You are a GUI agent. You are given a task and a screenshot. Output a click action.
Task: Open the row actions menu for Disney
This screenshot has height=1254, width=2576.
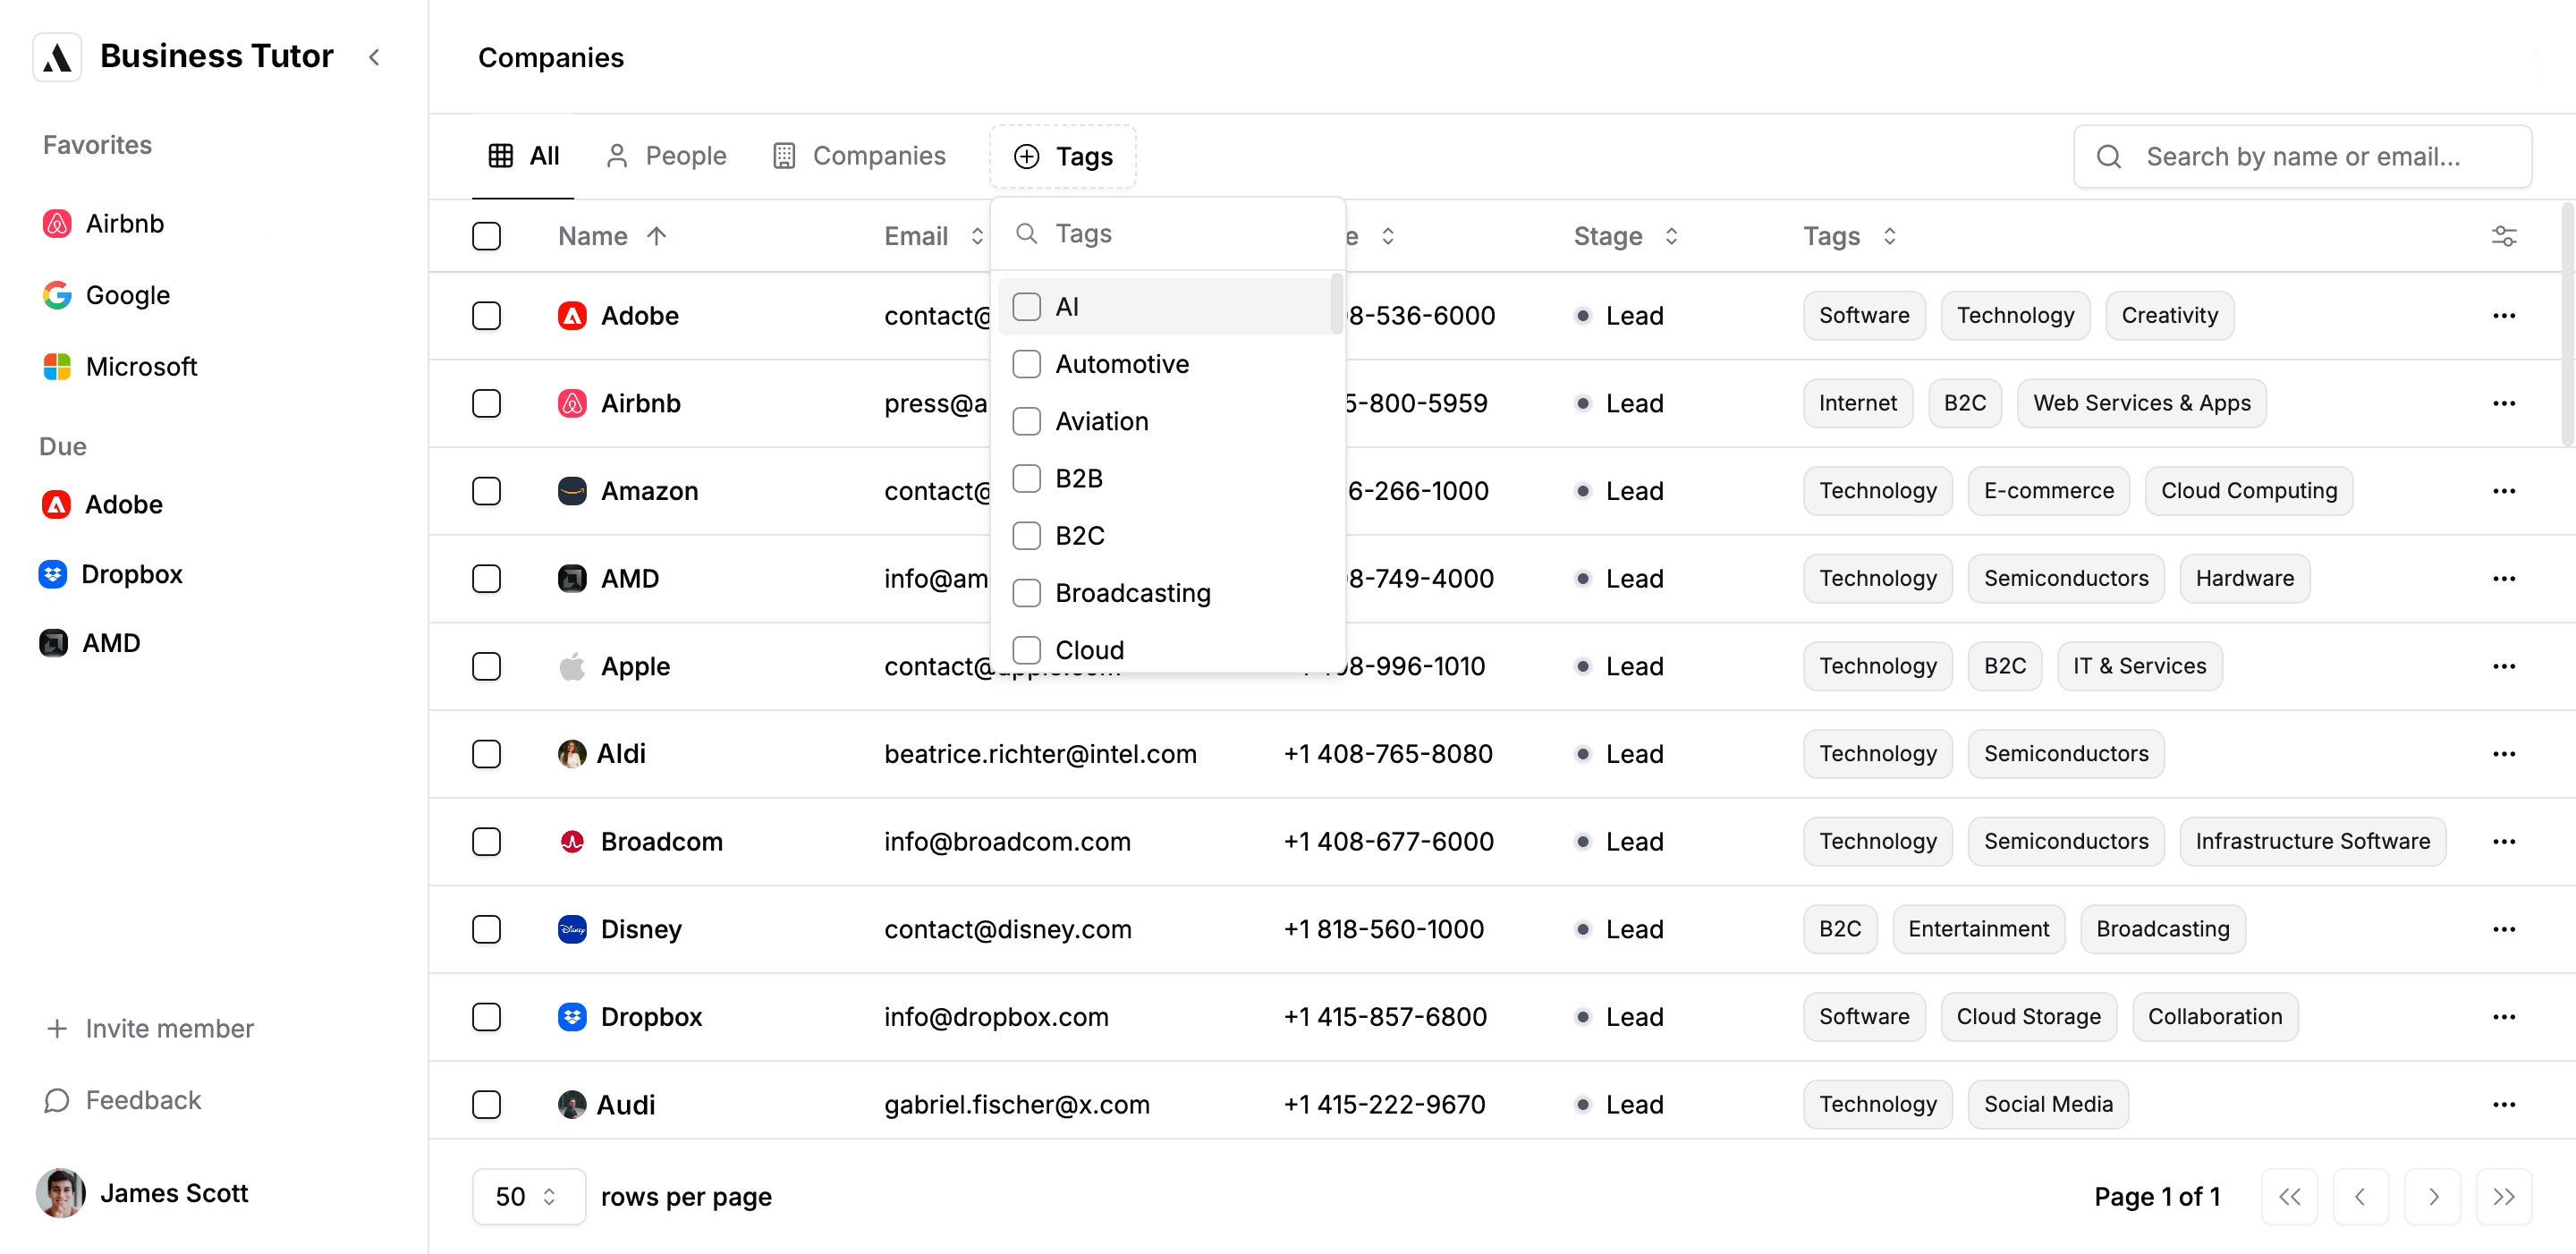coord(2504,929)
